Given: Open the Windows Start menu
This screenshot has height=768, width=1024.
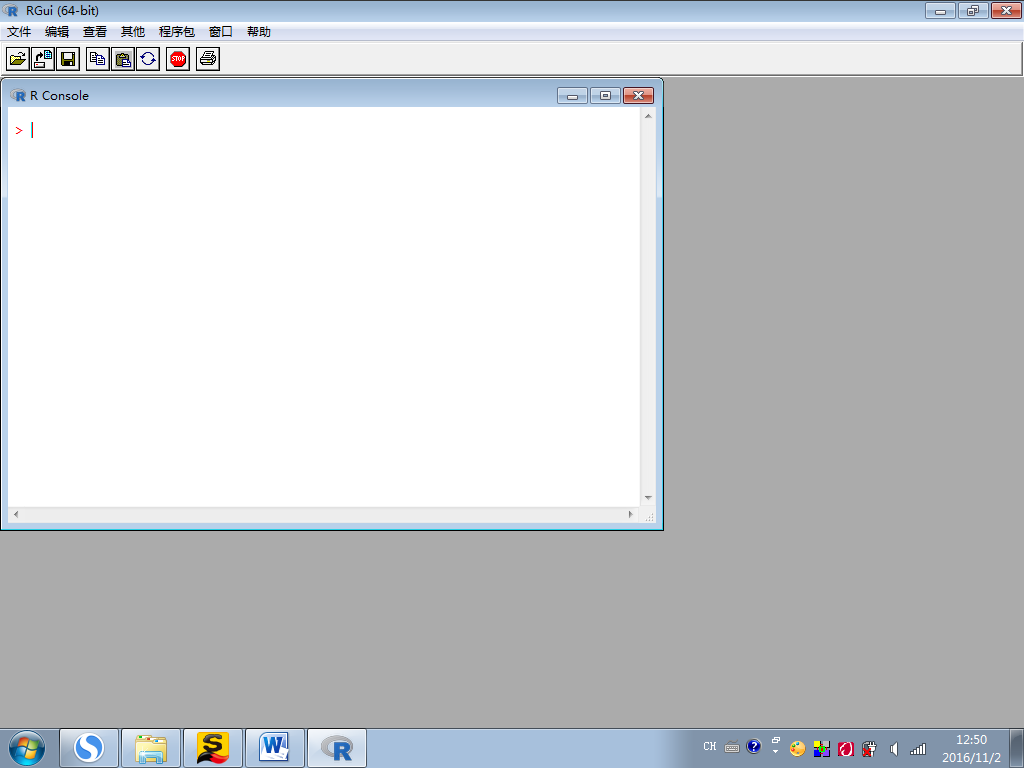Looking at the screenshot, I should (27, 748).
